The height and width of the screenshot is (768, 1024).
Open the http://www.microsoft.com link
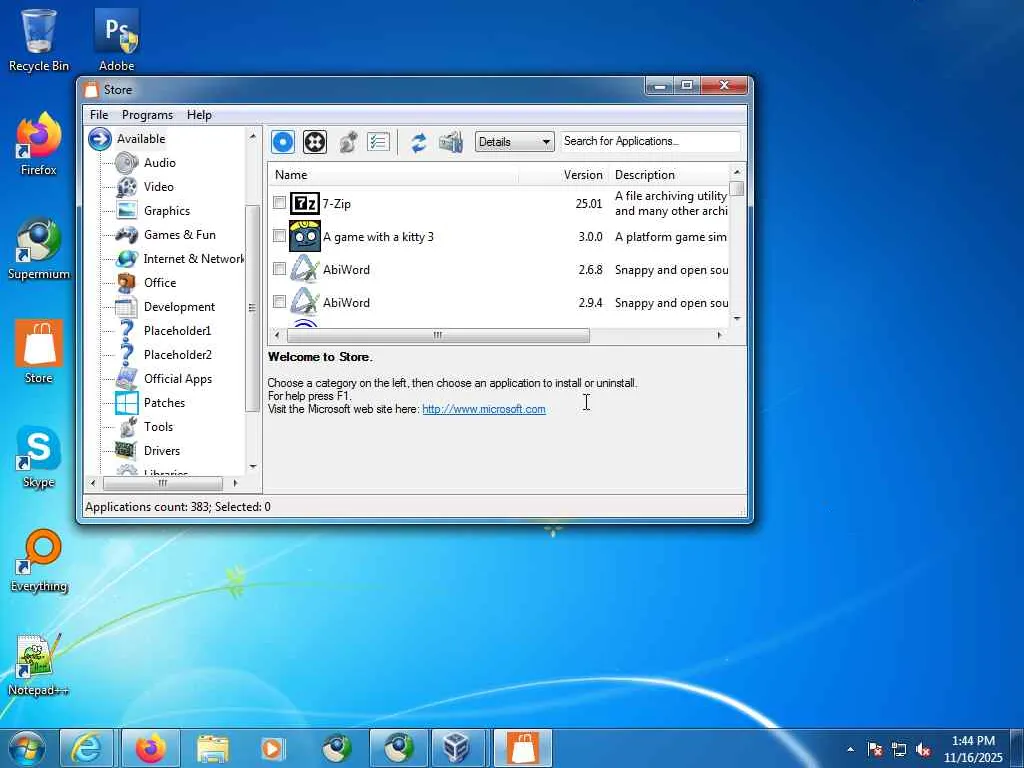(484, 409)
